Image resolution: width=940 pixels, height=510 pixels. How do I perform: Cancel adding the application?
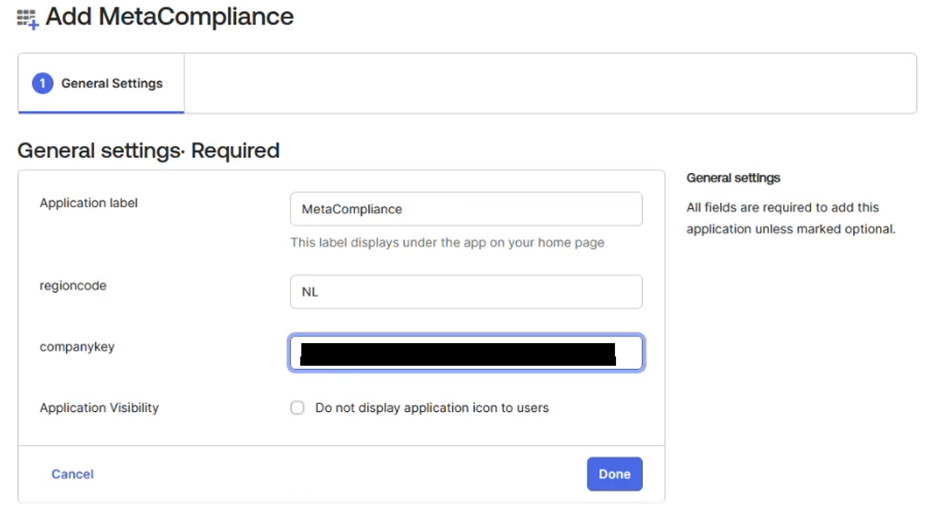73,474
